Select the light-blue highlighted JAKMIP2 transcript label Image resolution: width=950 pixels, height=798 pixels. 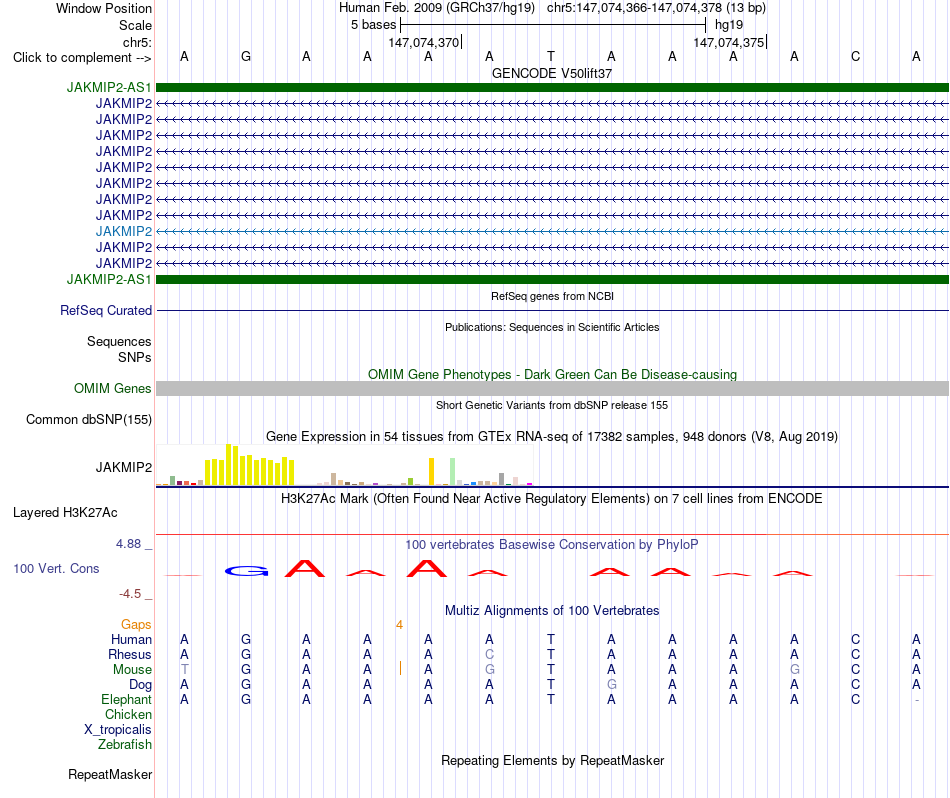click(x=124, y=231)
